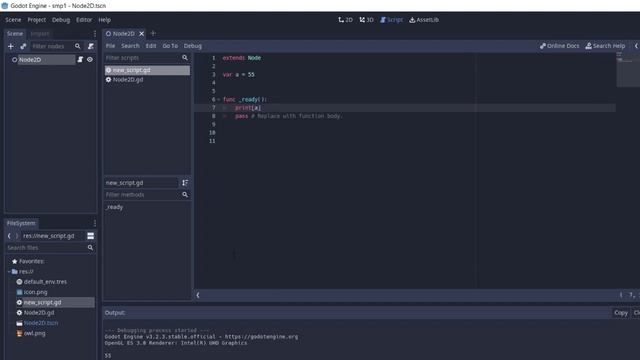Select Favorites in FileSystem tree
The height and width of the screenshot is (360, 640).
28,261
